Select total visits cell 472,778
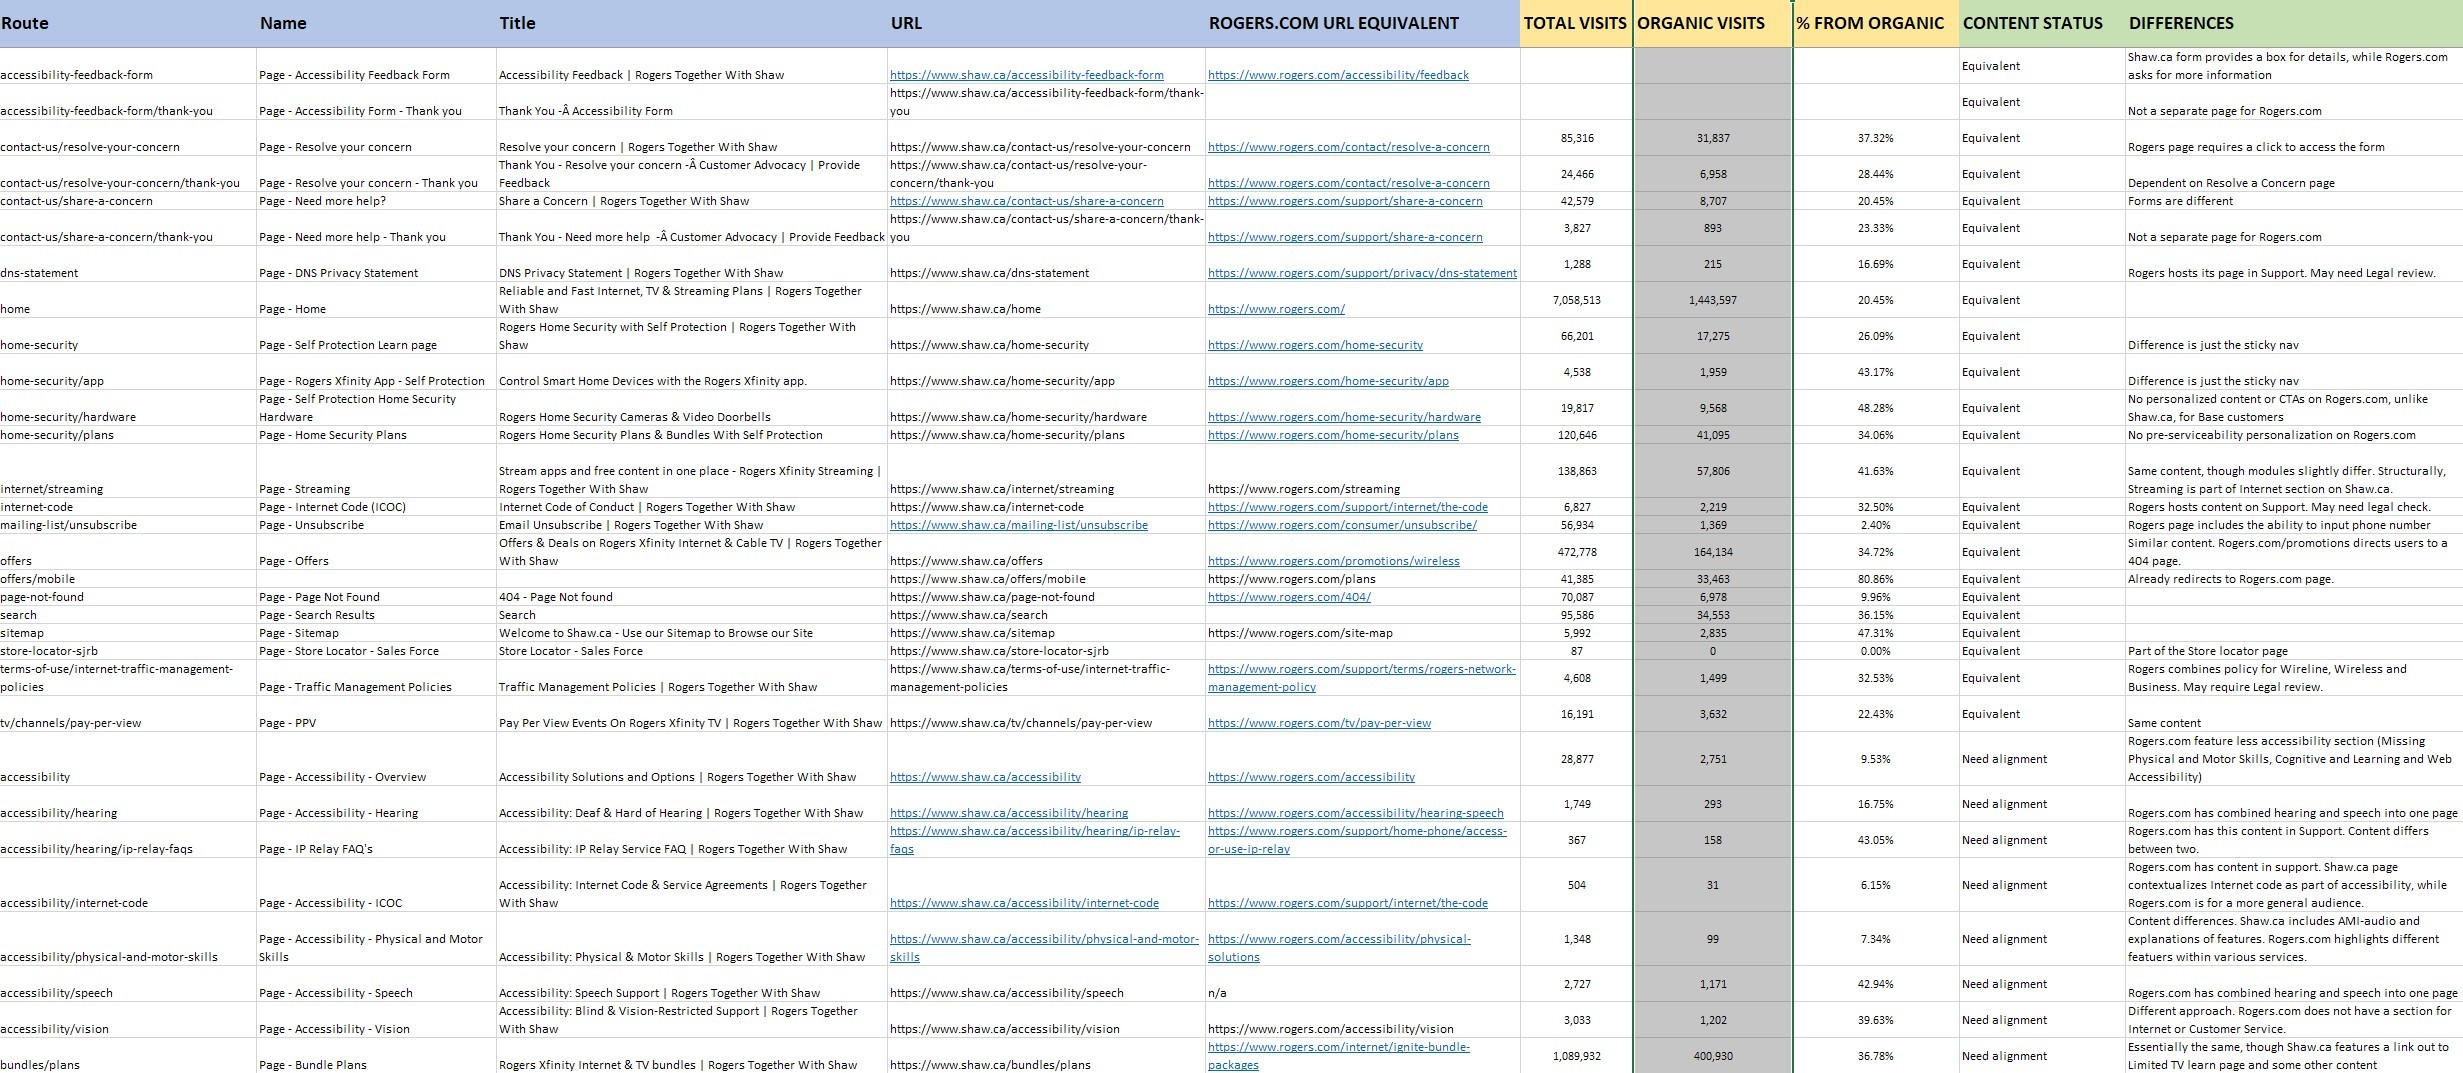 point(1576,552)
